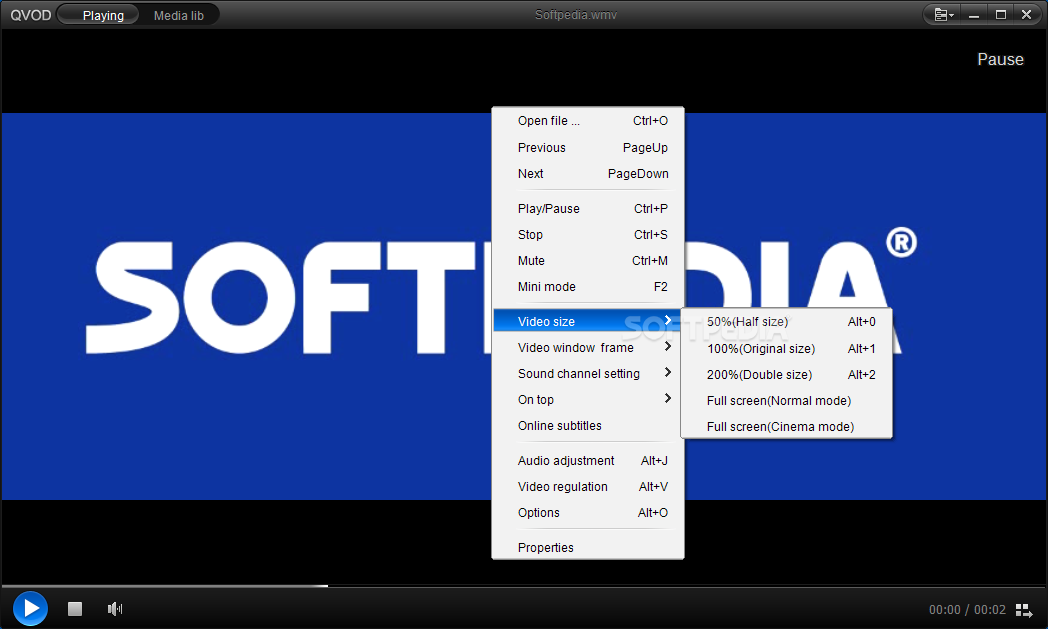Expand the Video window frame submenu

588,348
